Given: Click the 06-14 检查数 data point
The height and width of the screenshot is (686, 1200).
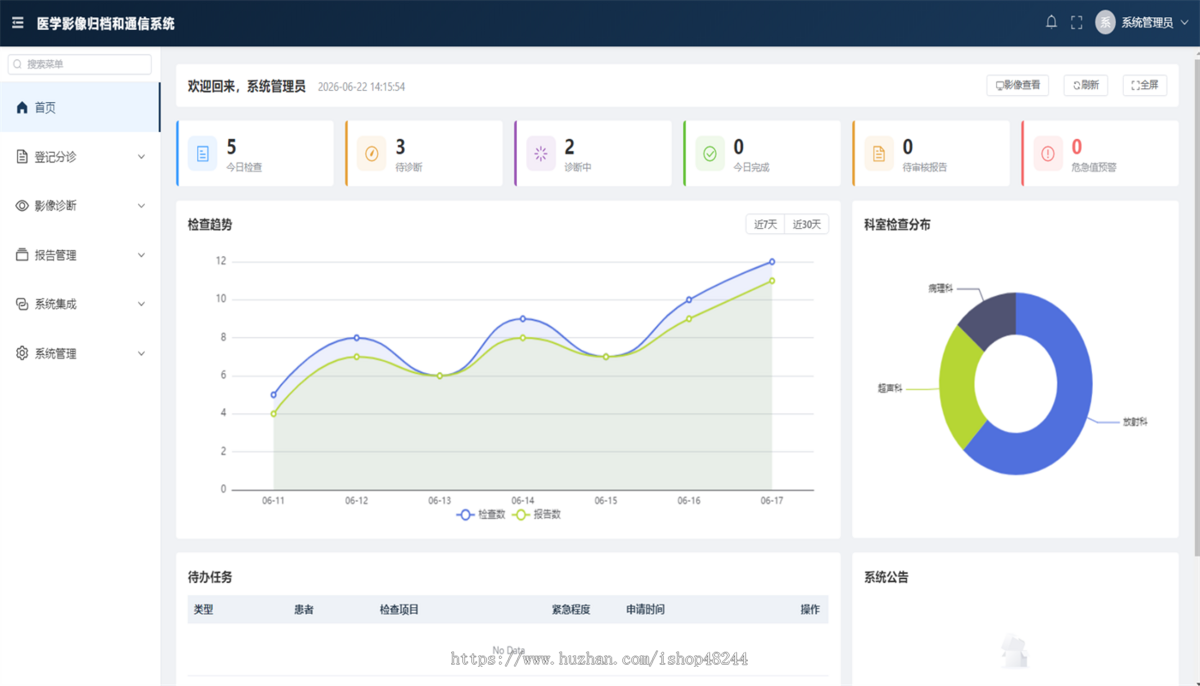Looking at the screenshot, I should click(523, 319).
